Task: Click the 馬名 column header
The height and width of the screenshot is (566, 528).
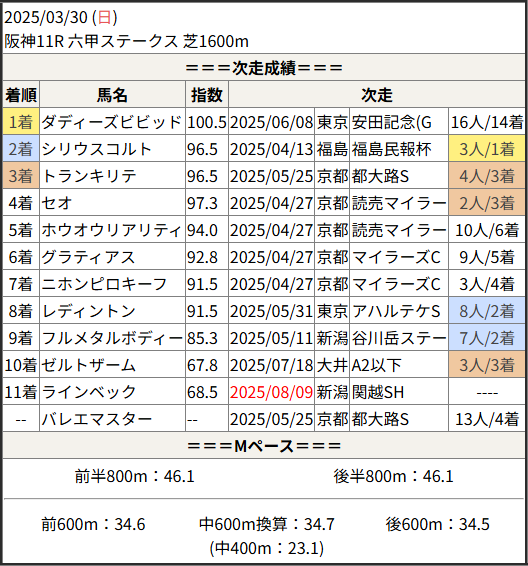Action: (x=112, y=95)
